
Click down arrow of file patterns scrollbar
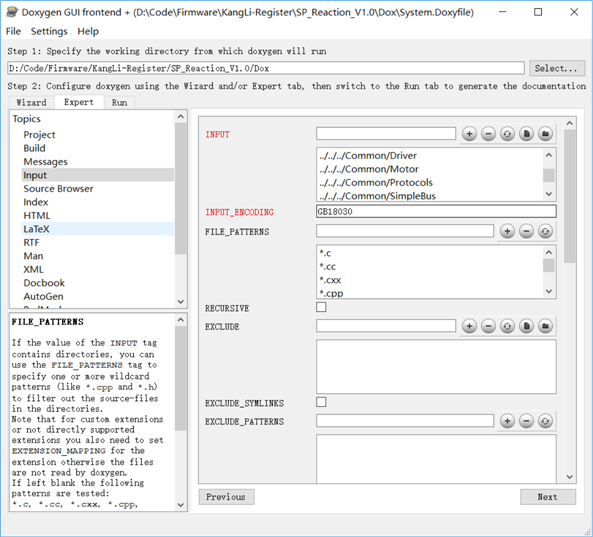click(549, 291)
